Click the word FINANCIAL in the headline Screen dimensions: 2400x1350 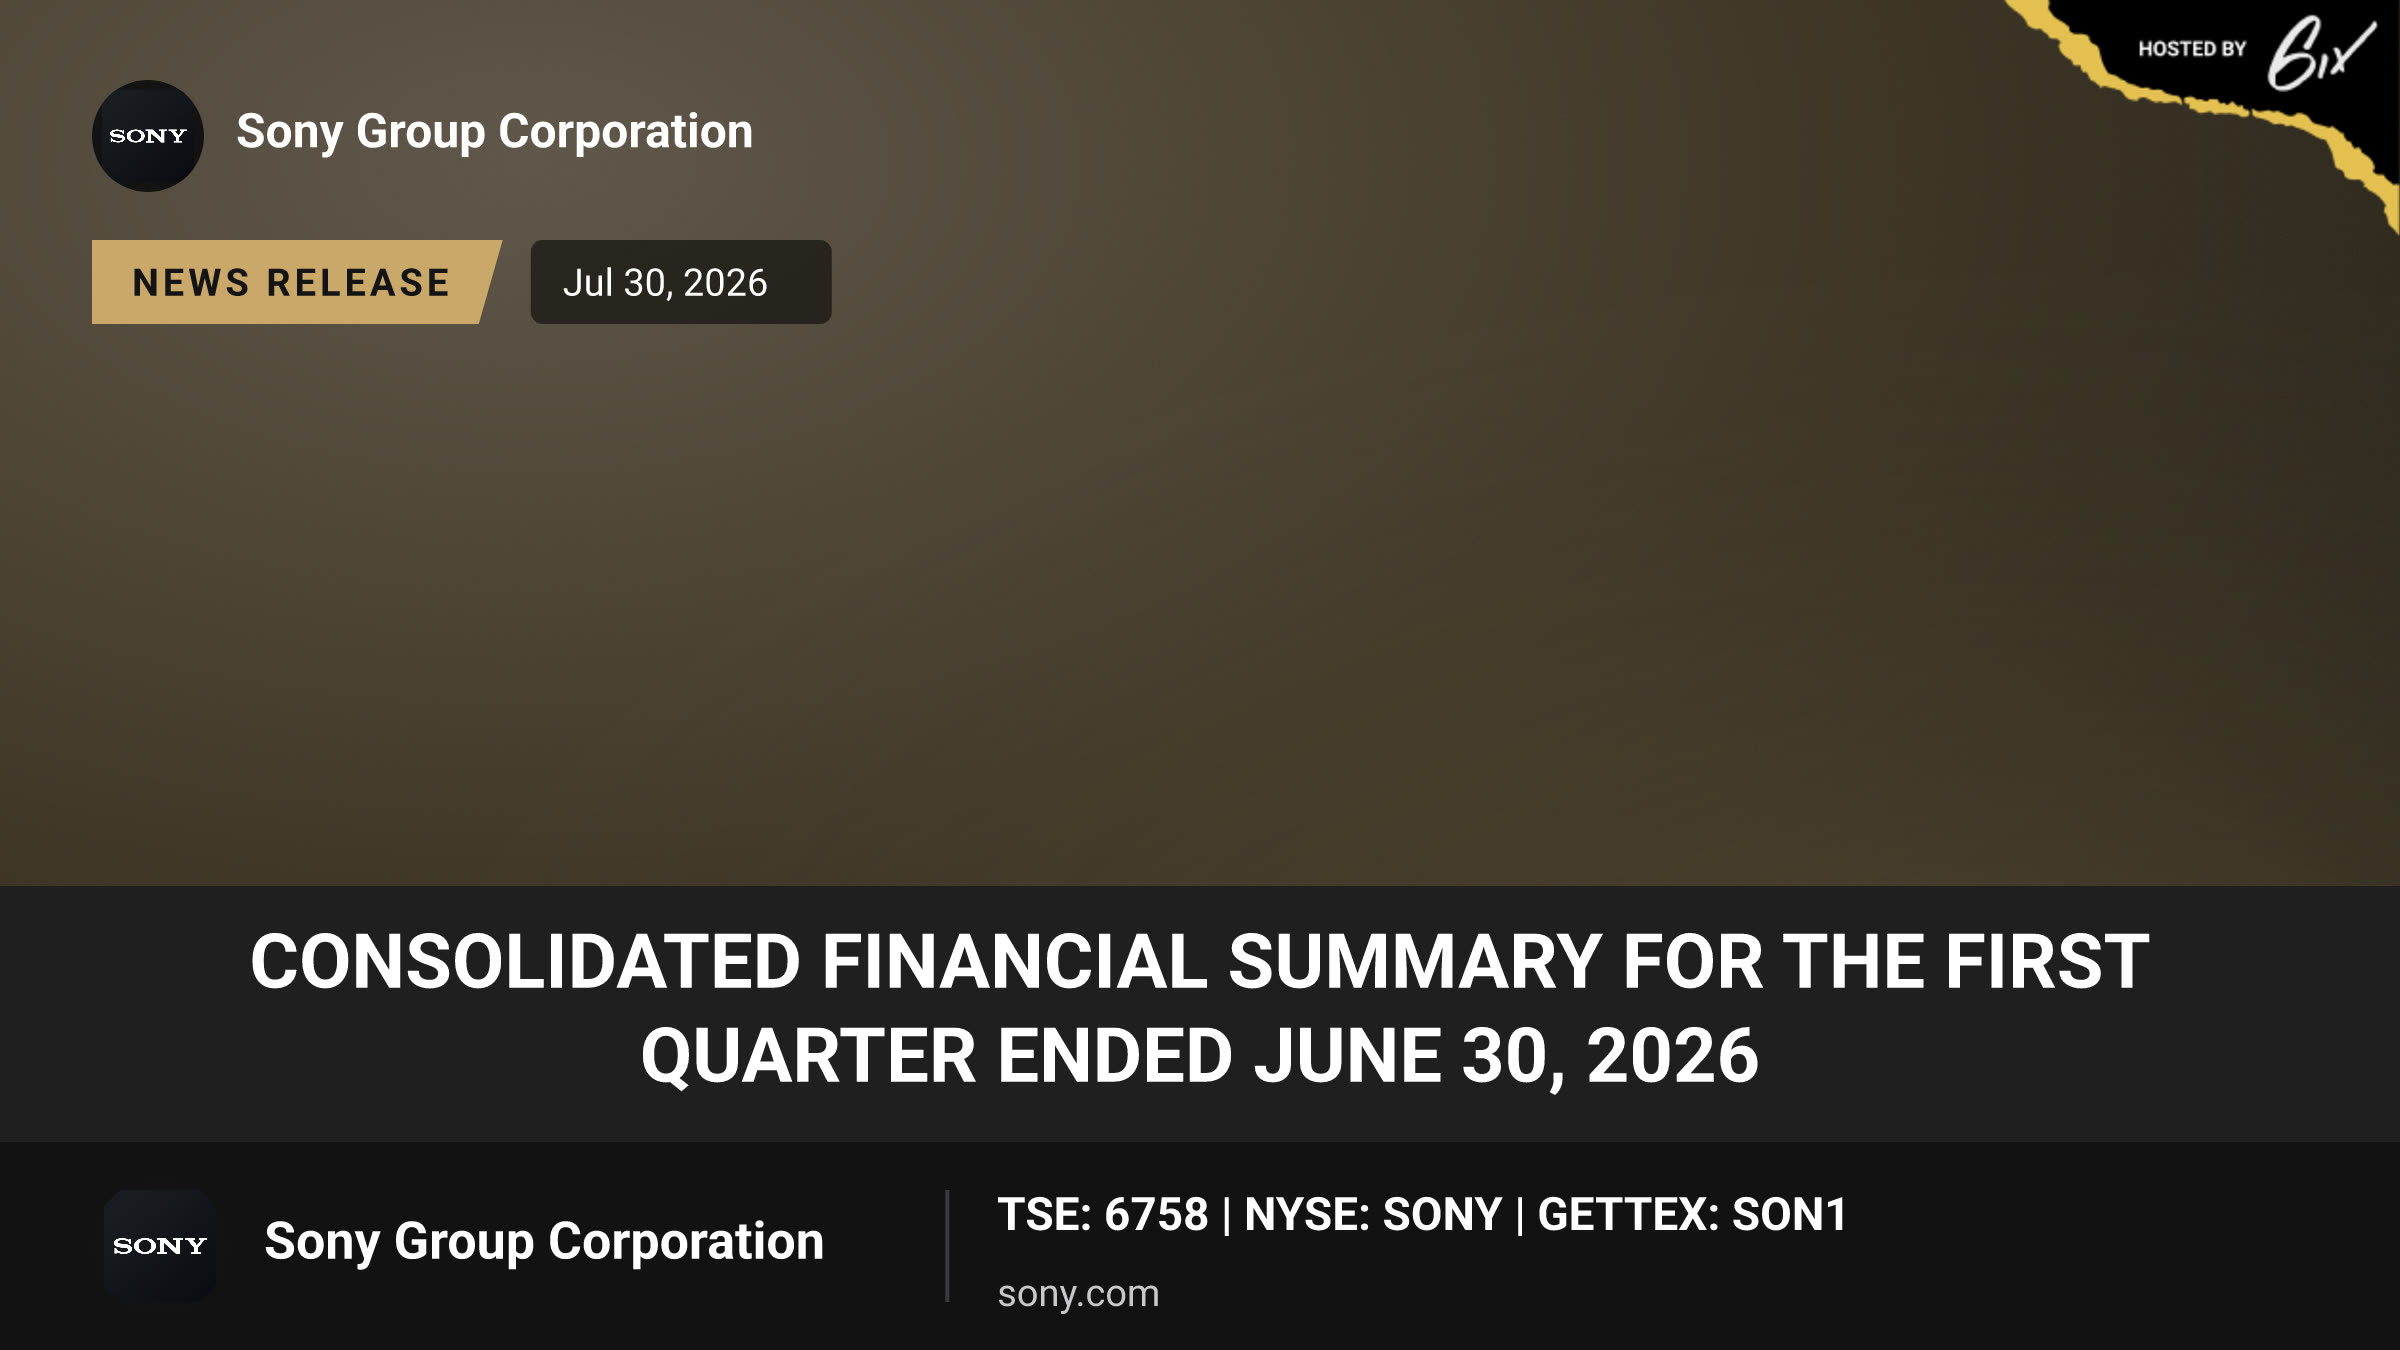click(1014, 962)
